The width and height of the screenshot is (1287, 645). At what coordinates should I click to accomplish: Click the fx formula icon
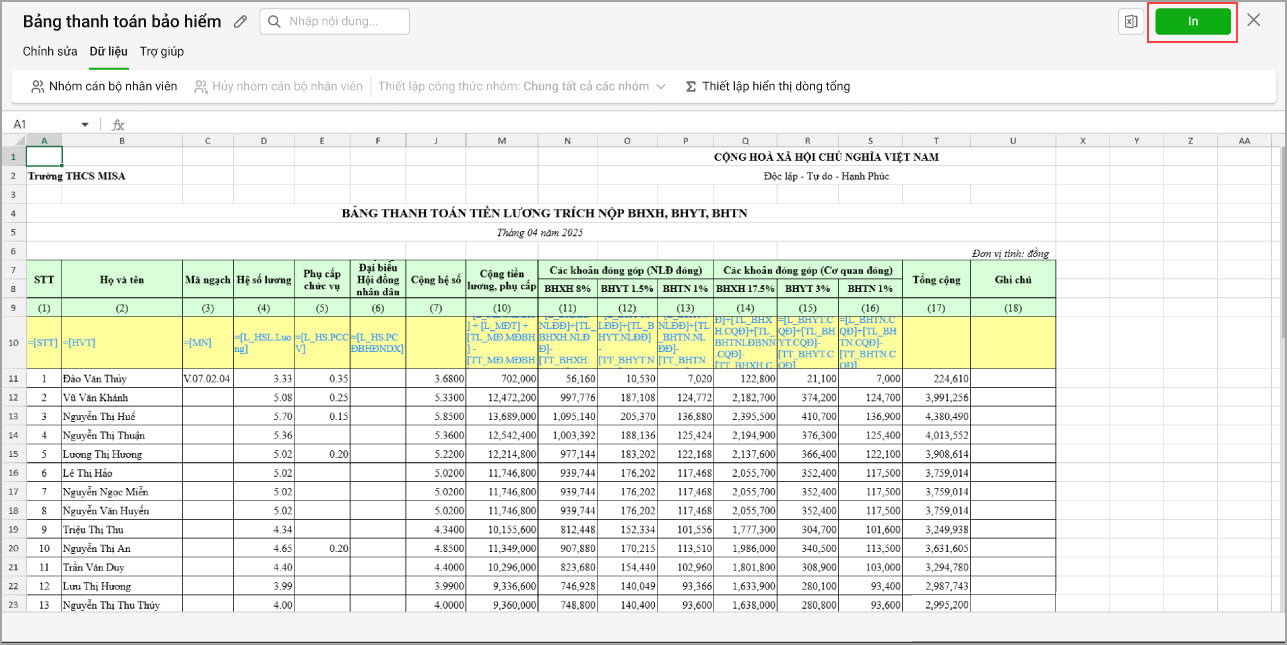(x=118, y=124)
